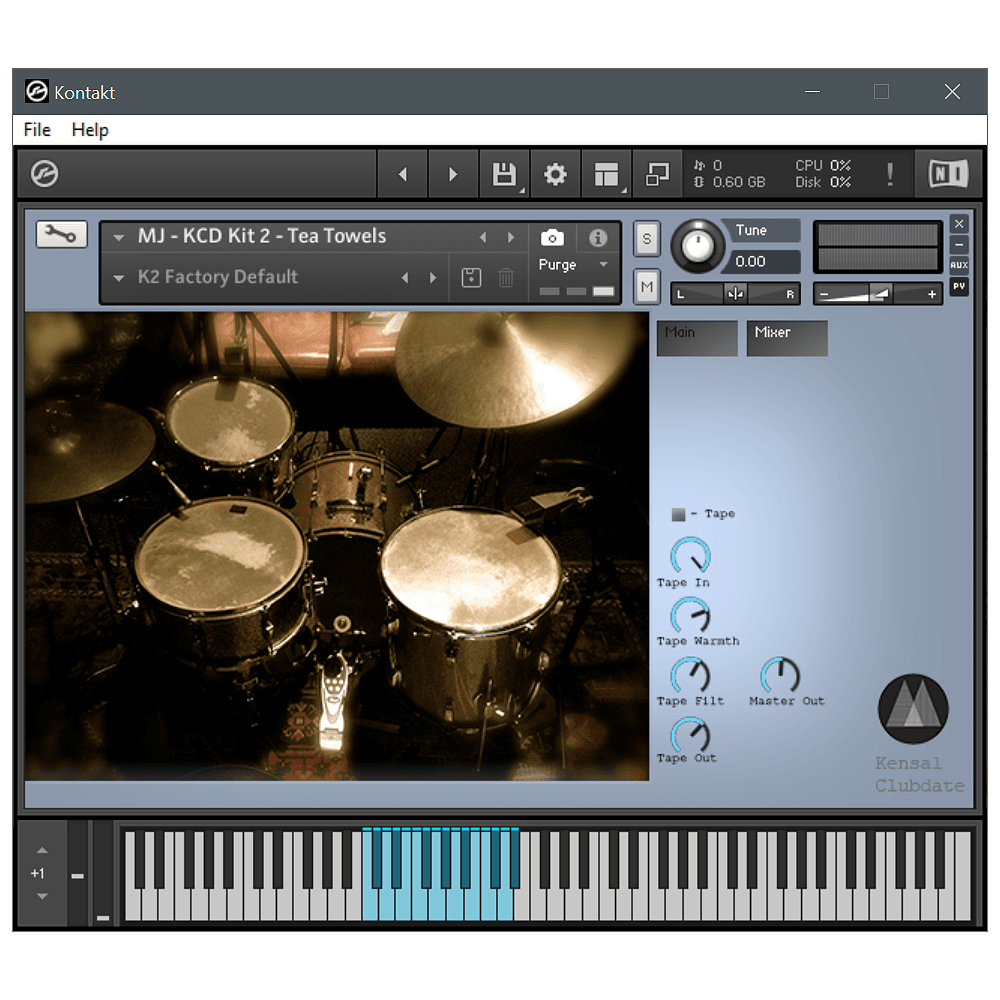
Task: Click the Master Out knob
Action: (780, 676)
